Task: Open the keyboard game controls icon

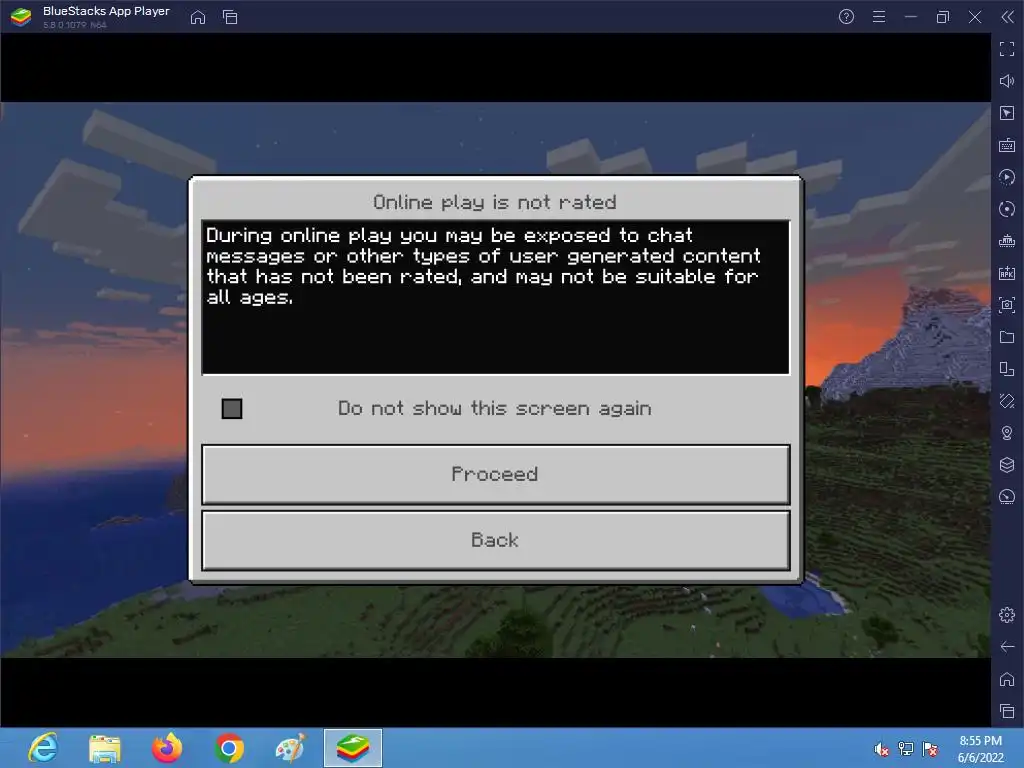Action: tap(1006, 145)
